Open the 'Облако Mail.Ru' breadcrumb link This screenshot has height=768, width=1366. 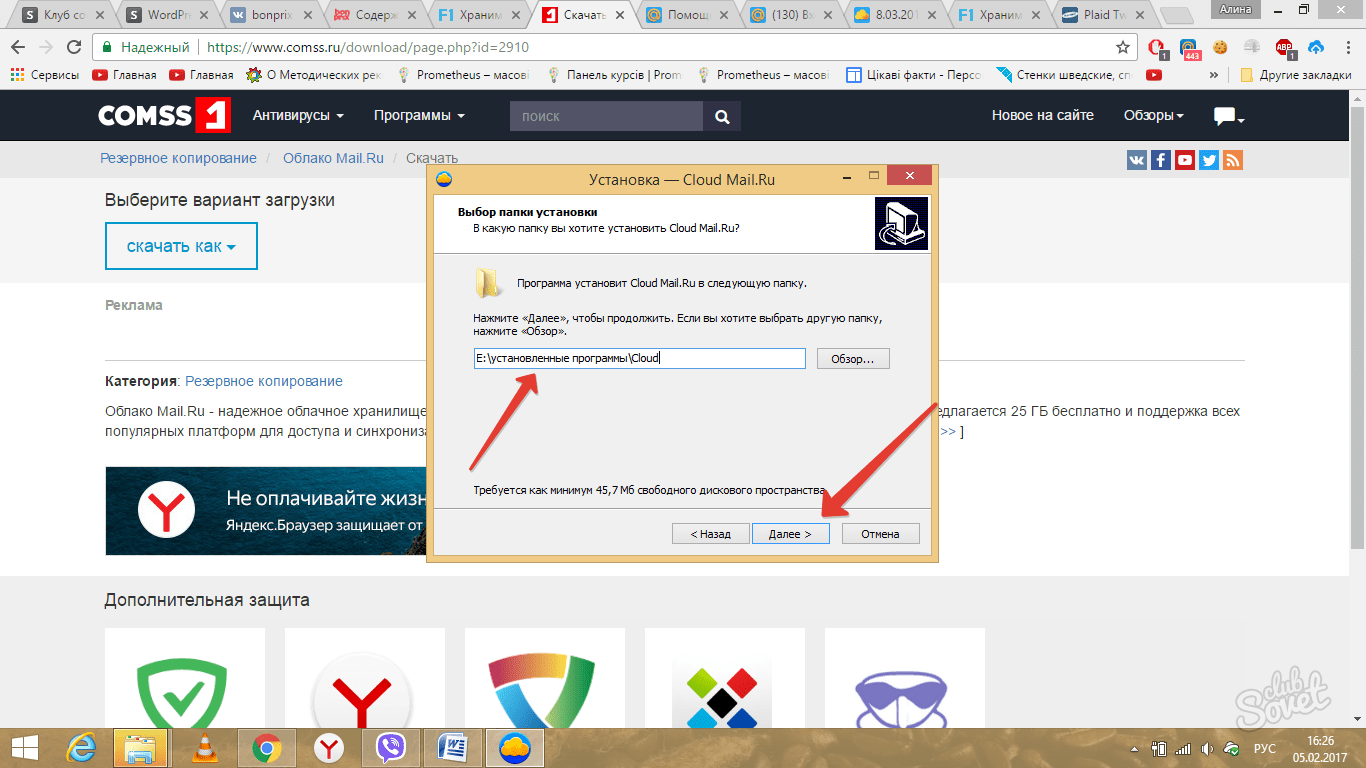(335, 158)
